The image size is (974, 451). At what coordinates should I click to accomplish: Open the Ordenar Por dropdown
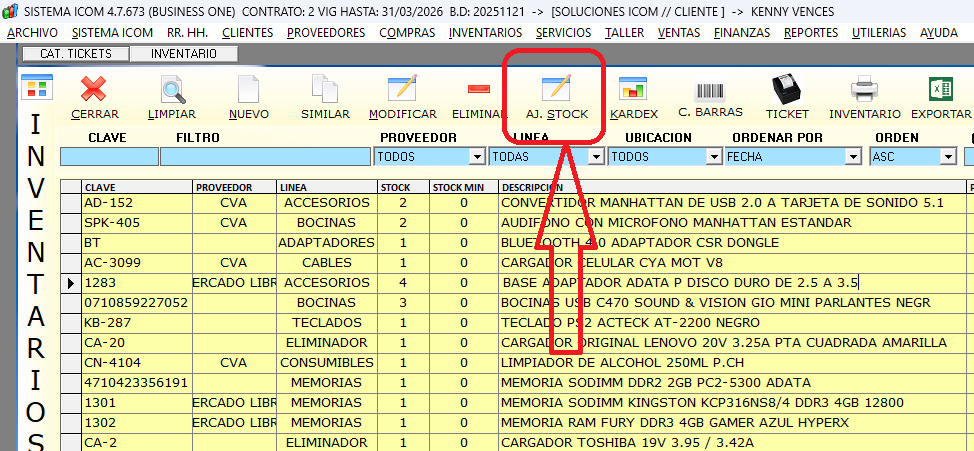(x=853, y=157)
